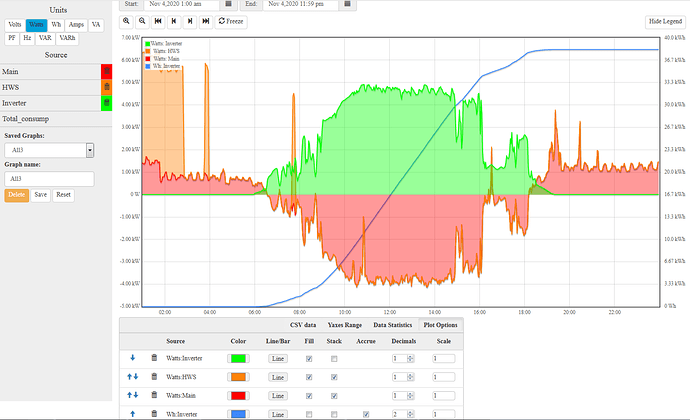Remove Main source via red trash icon

106,71
